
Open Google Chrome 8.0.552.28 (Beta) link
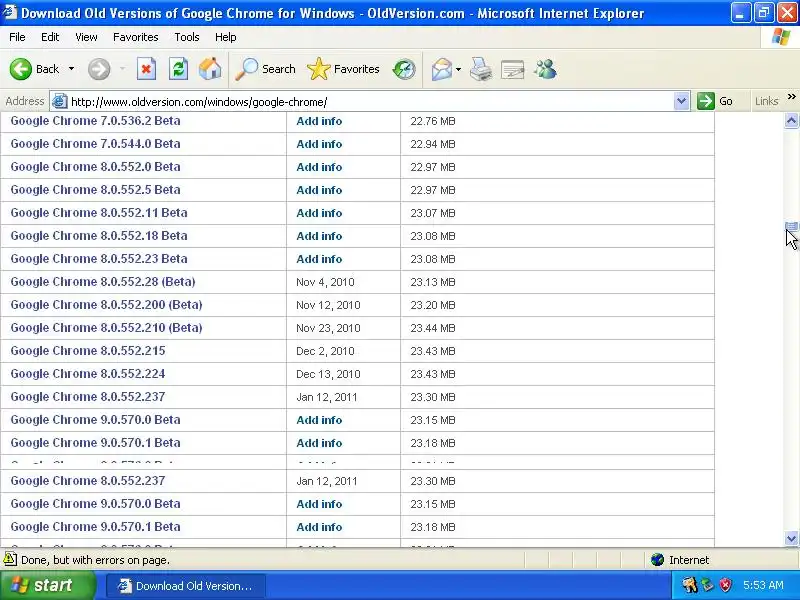coord(103,282)
